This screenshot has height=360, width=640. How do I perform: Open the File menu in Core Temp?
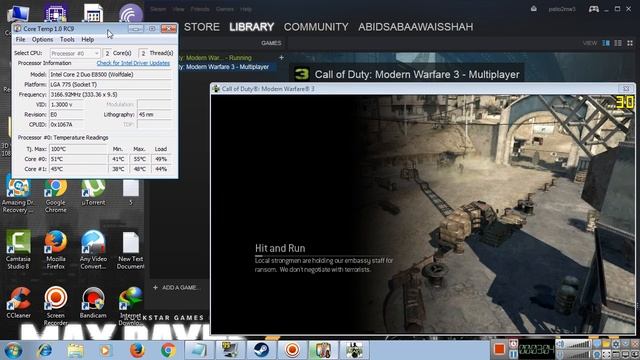(x=20, y=40)
